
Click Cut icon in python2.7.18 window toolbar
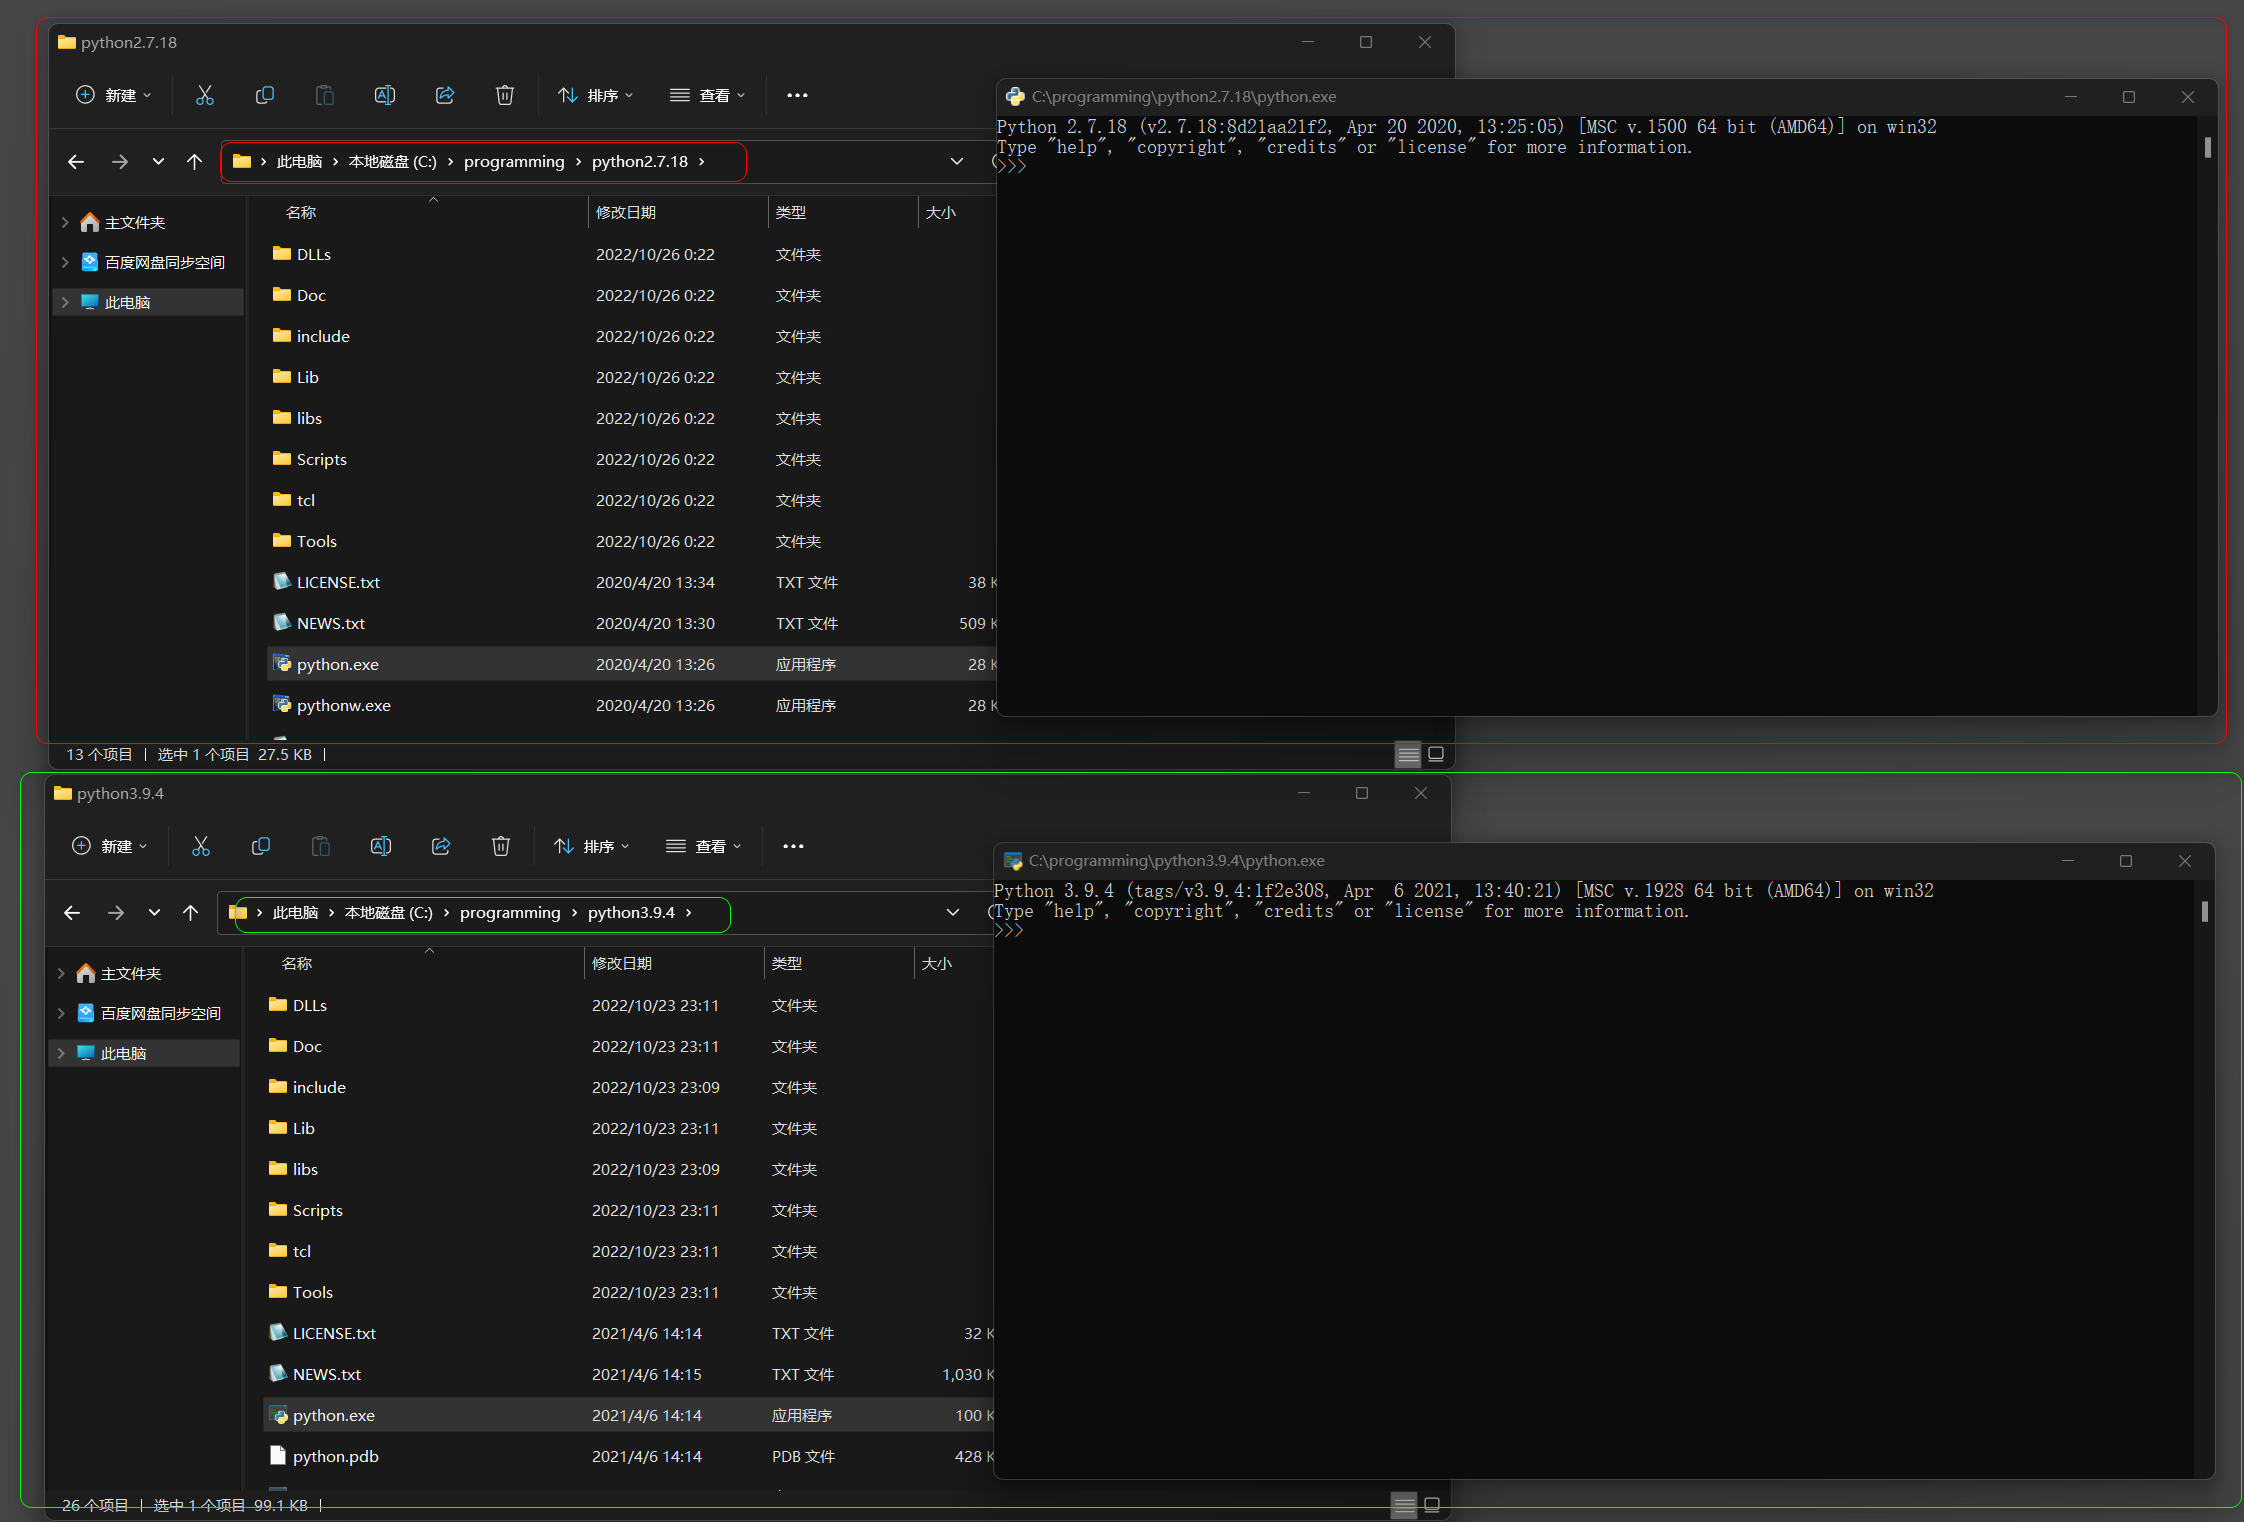205,95
